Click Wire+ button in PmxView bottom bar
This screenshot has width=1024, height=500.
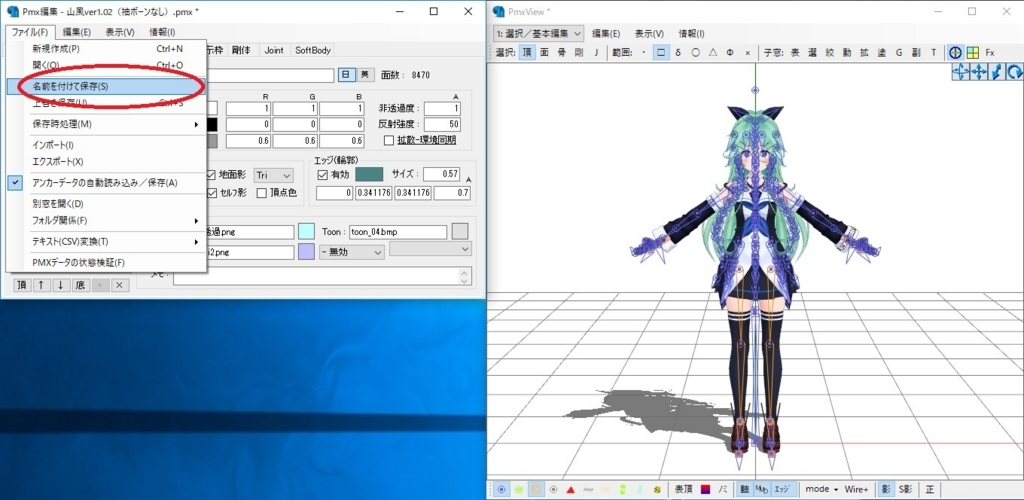[857, 489]
